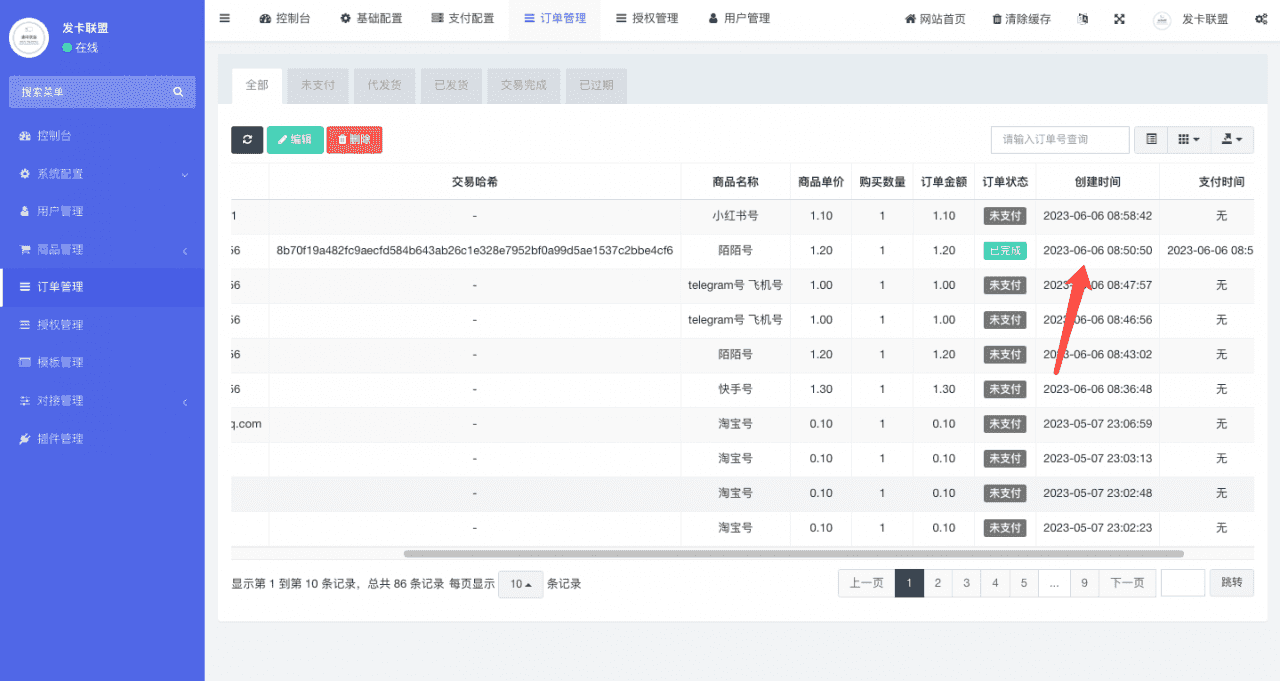
Task: Toggle table card view icon
Action: [1151, 140]
